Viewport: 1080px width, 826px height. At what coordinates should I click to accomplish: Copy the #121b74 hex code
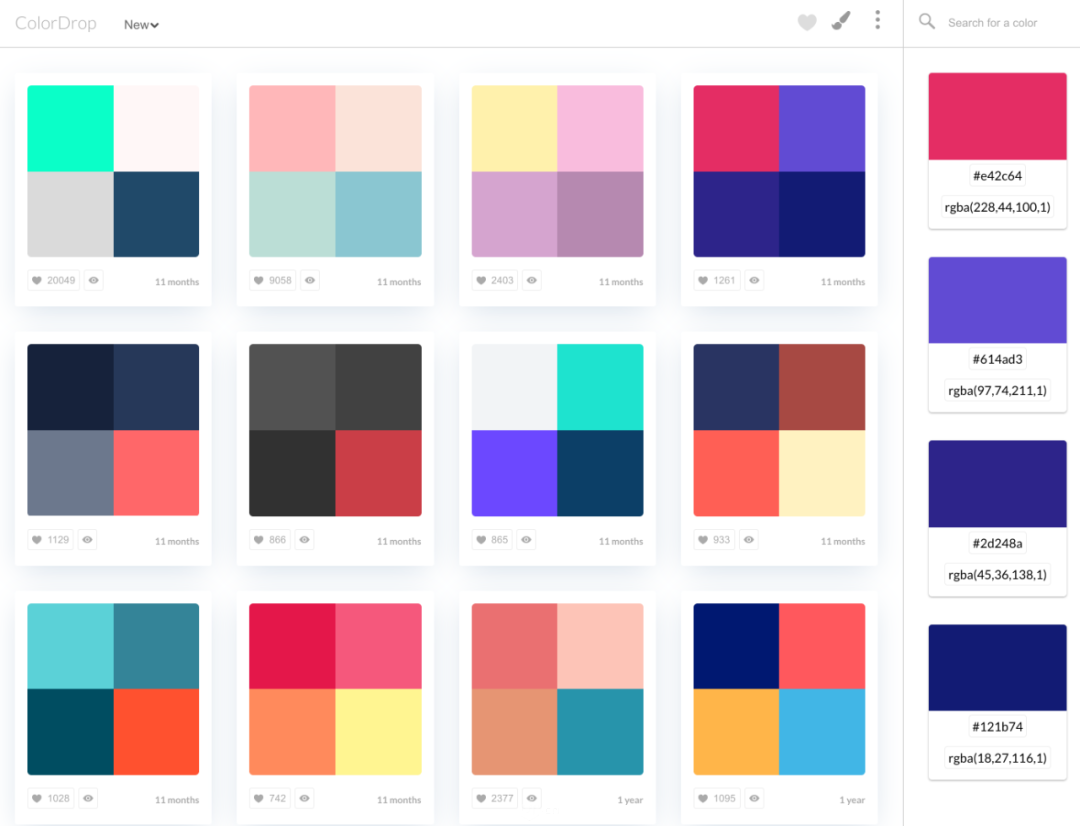[997, 727]
